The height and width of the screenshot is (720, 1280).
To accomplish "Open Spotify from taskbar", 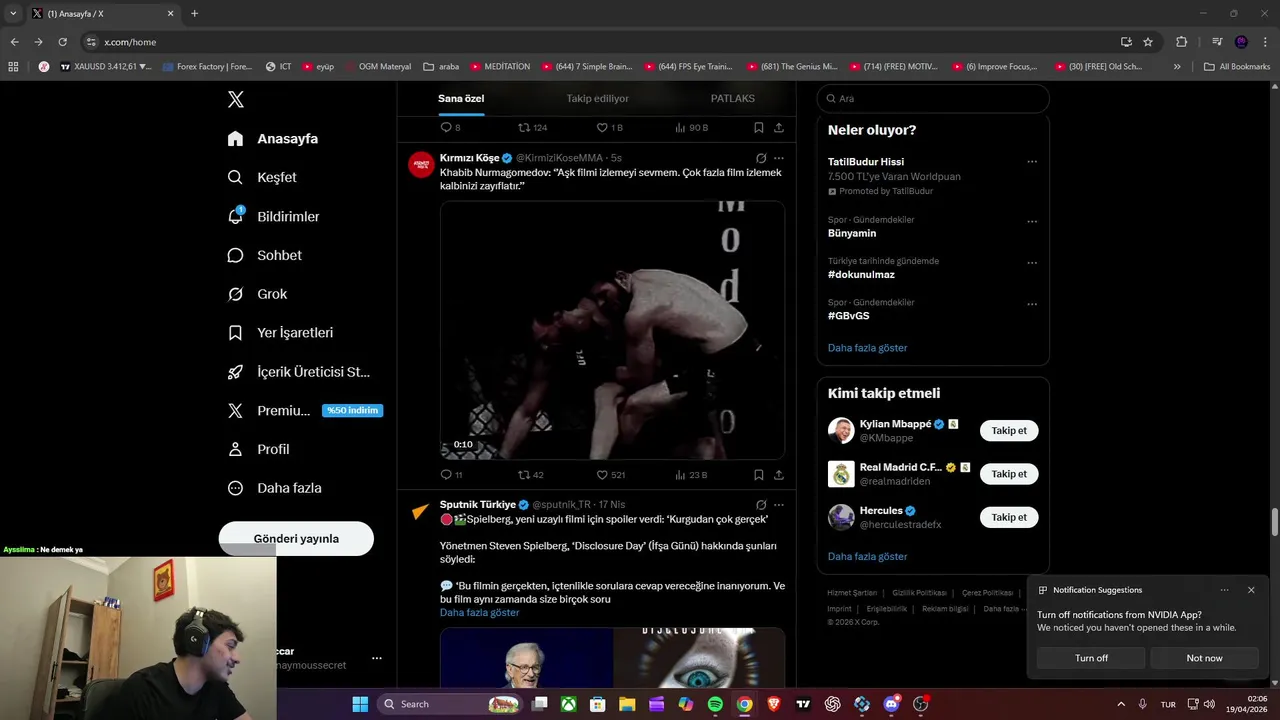I will pos(715,704).
